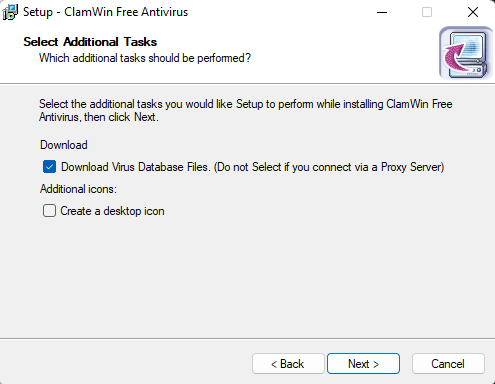The height and width of the screenshot is (384, 495).
Task: Click the 'Which additional tasks should be performed?' text
Action: pos(145,58)
